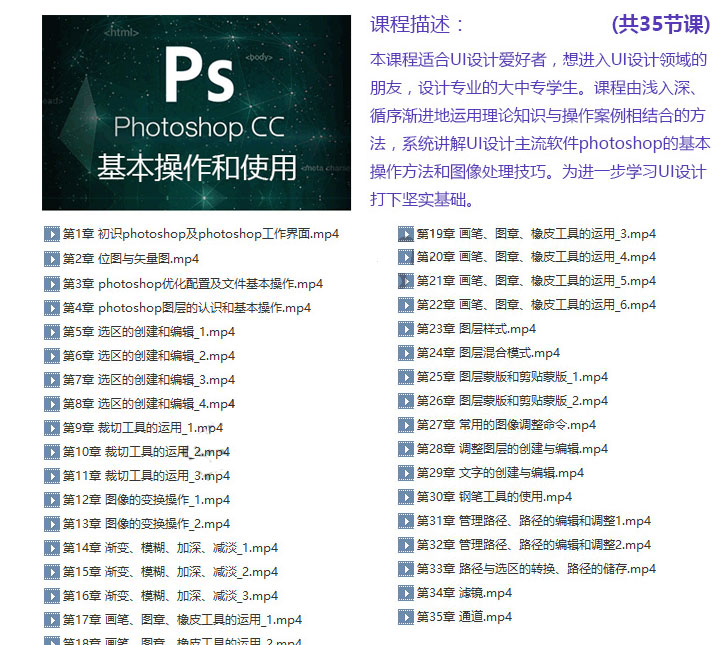The image size is (723, 645).
Task: Open file 第10章 裁切工具的运用_2.mp4
Action: [146, 452]
